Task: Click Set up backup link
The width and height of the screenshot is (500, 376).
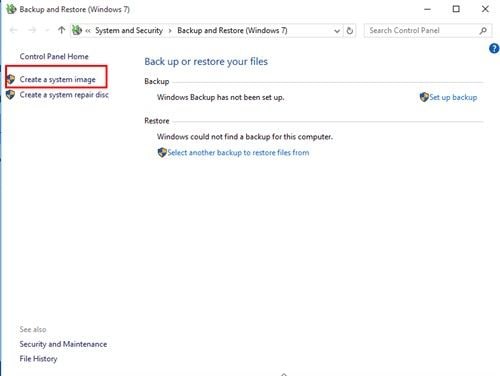Action: 453,97
